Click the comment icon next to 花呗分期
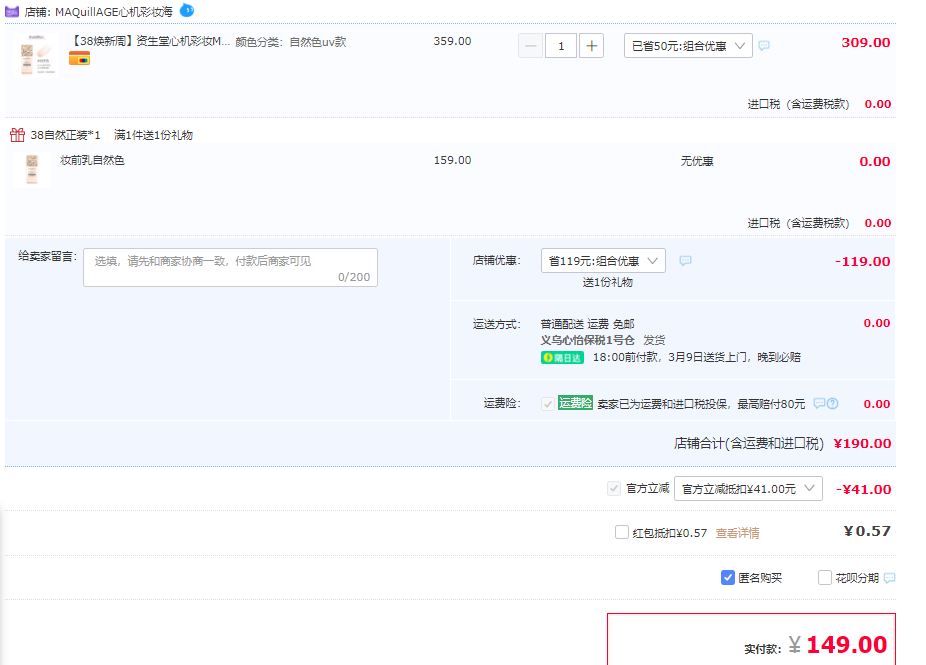Screen dimensions: 926x665 pyautogui.click(x=889, y=578)
